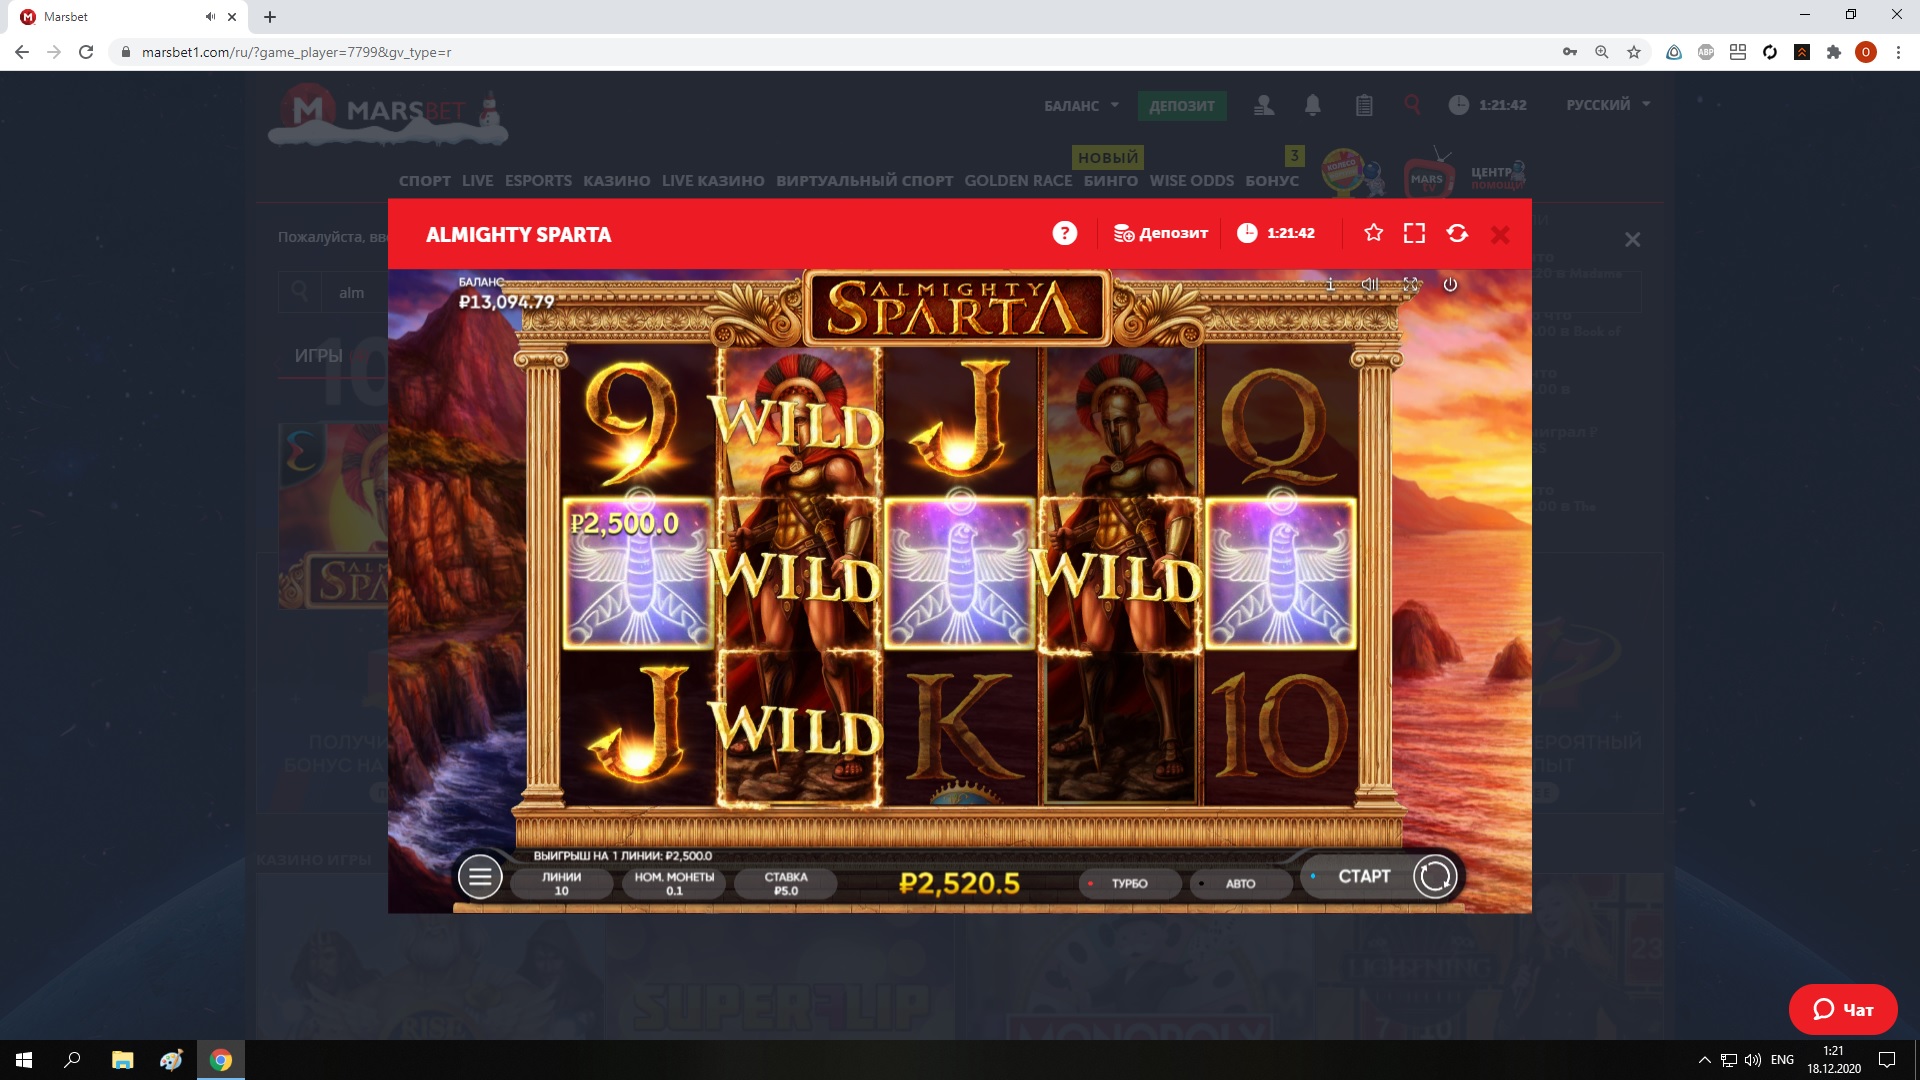Open the Chrome extensions puzzle icon
The height and width of the screenshot is (1080, 1920).
click(x=1834, y=52)
